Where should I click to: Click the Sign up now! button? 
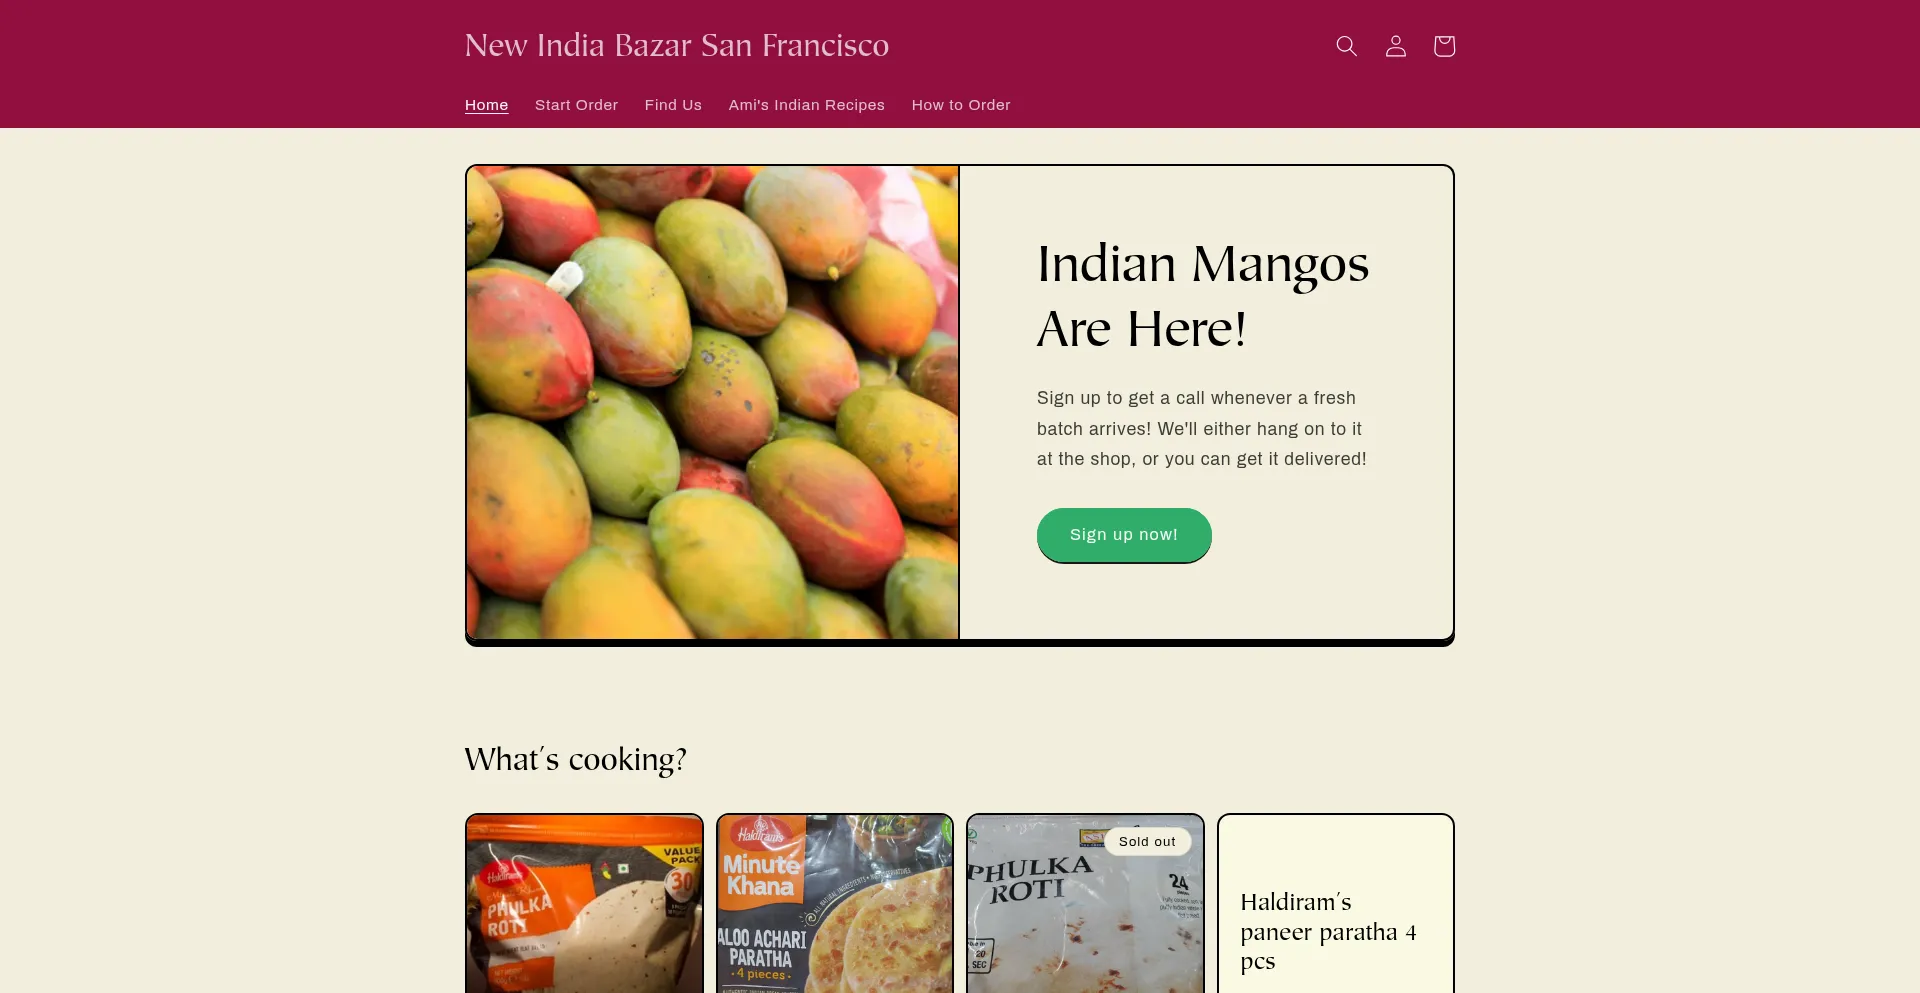pos(1124,535)
